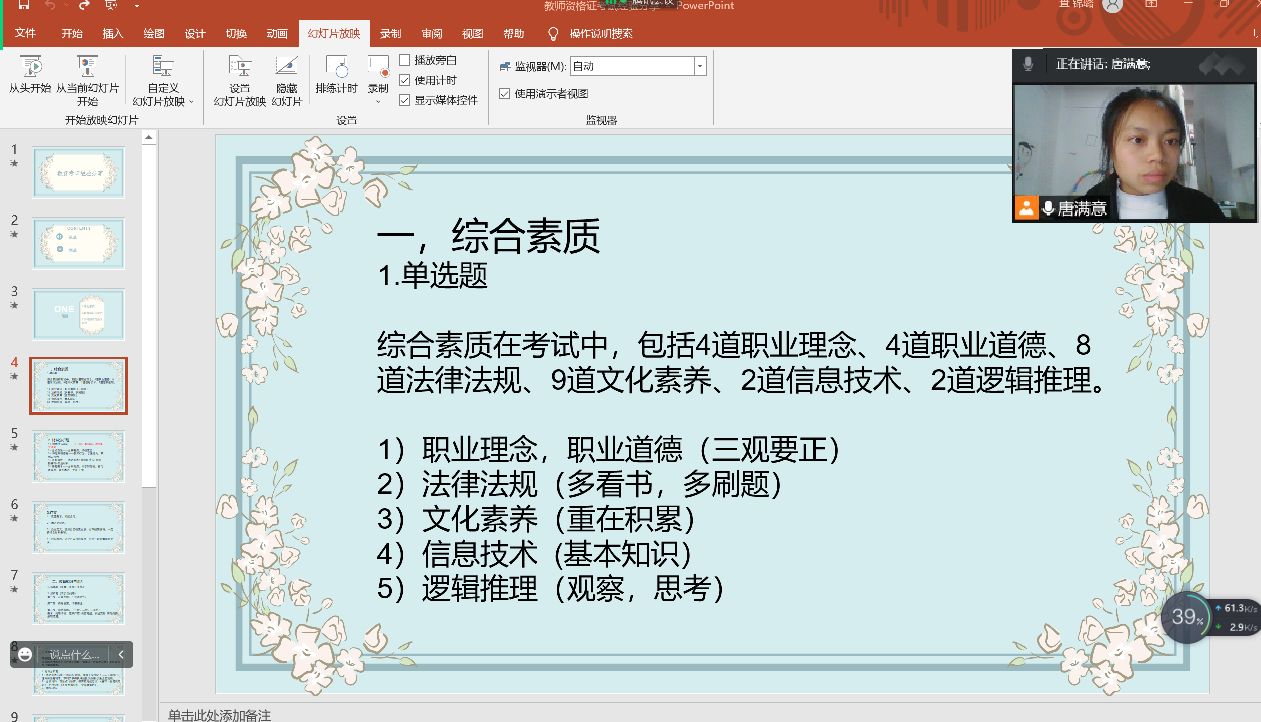1261x722 pixels.
Task: Collapse the chat bar with arrow
Action: coord(121,655)
